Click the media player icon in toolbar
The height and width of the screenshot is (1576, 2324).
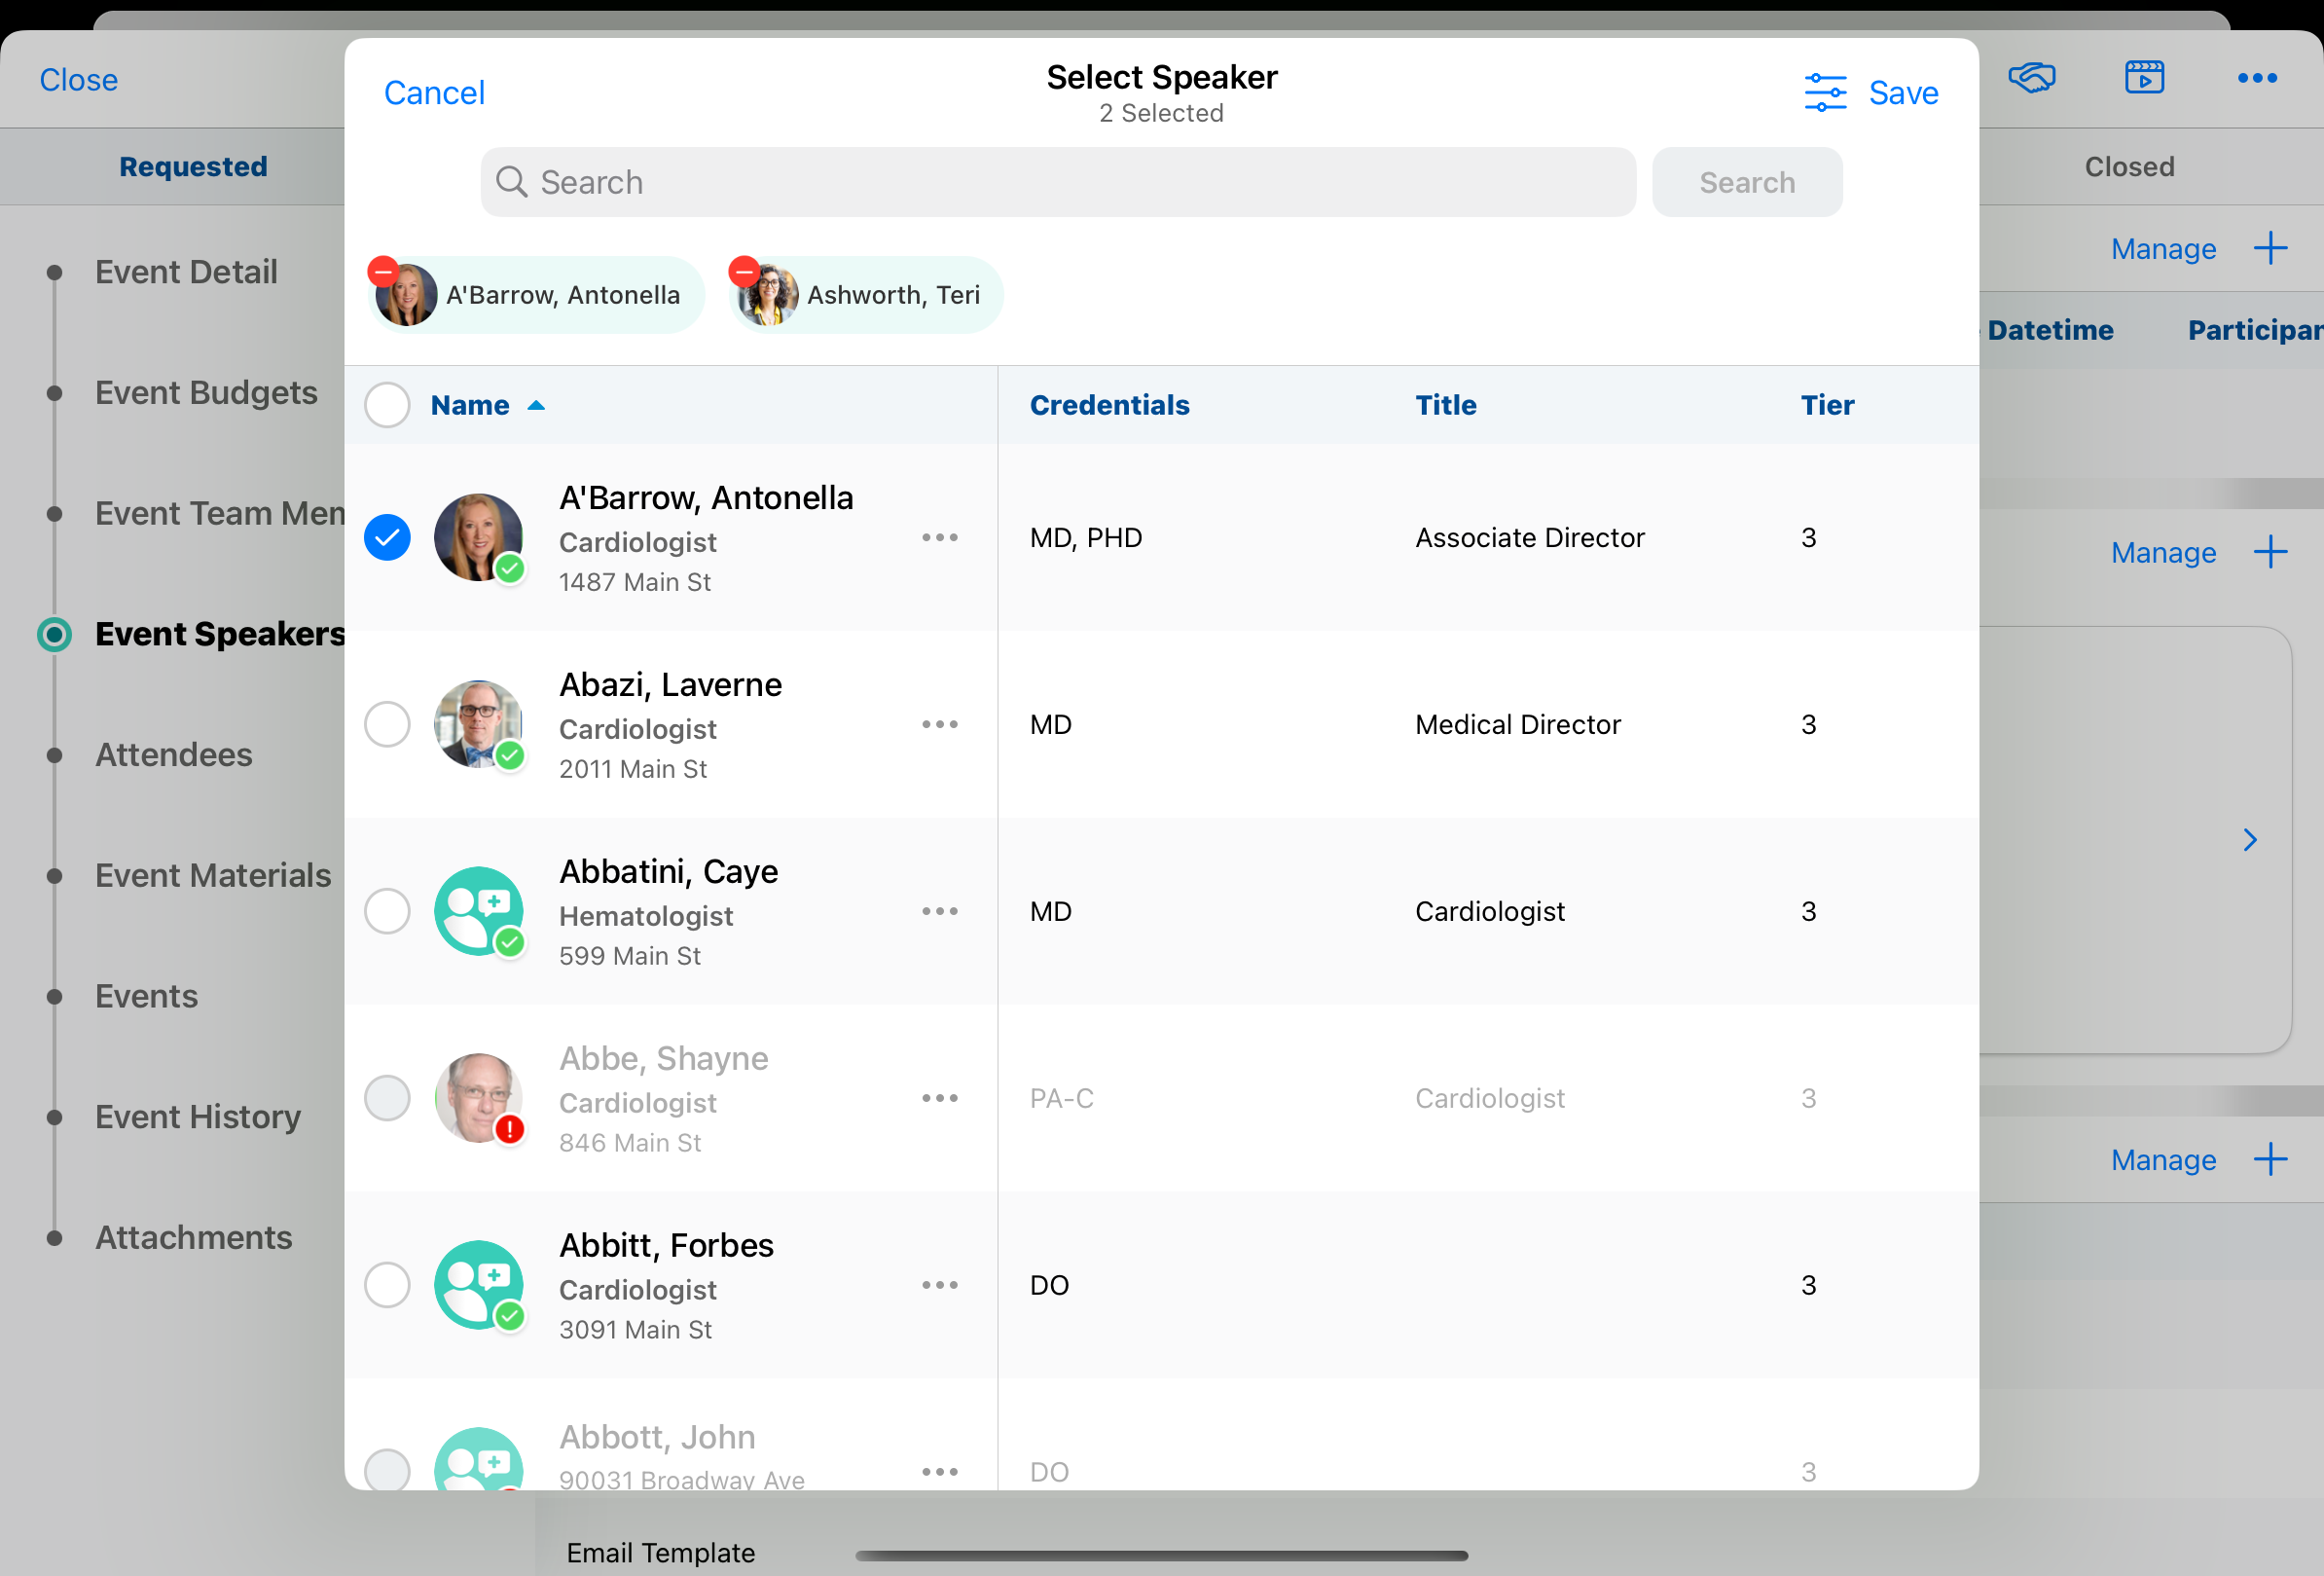(2143, 78)
